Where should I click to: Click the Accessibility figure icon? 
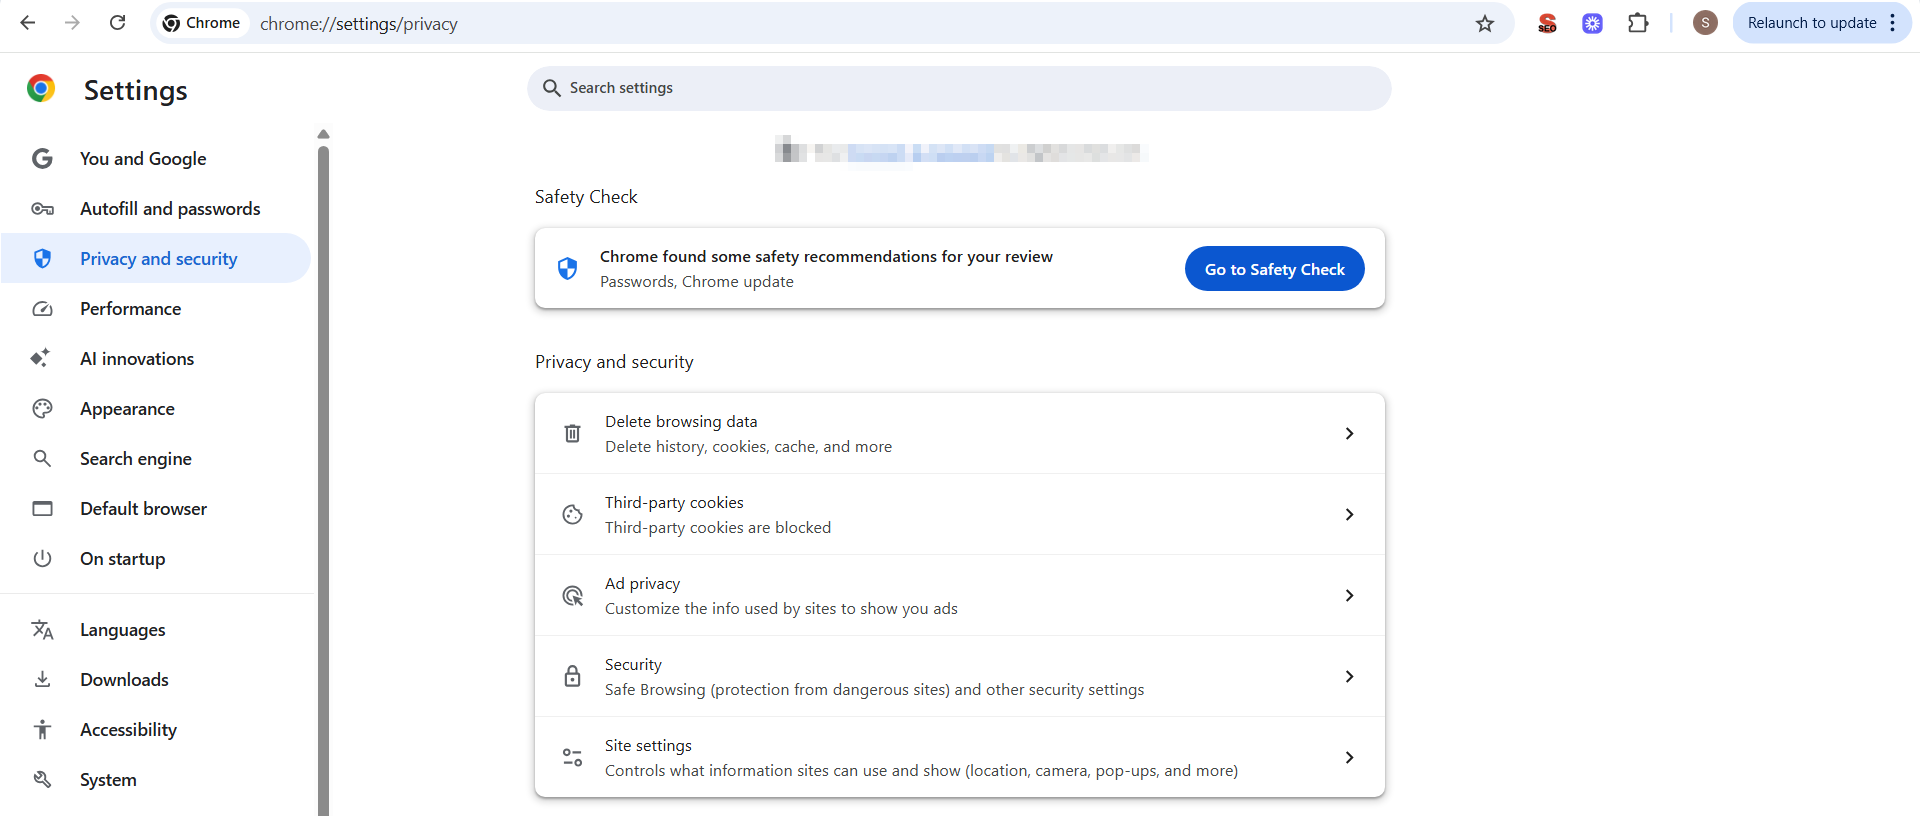[x=42, y=729]
